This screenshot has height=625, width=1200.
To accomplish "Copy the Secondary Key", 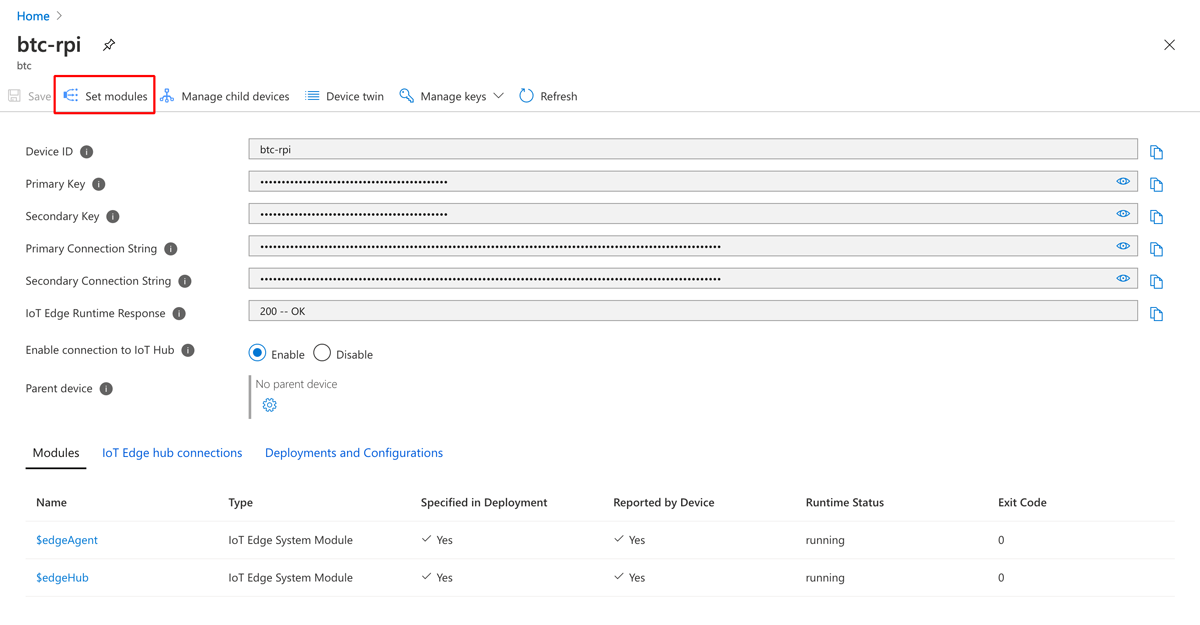I will pos(1156,217).
